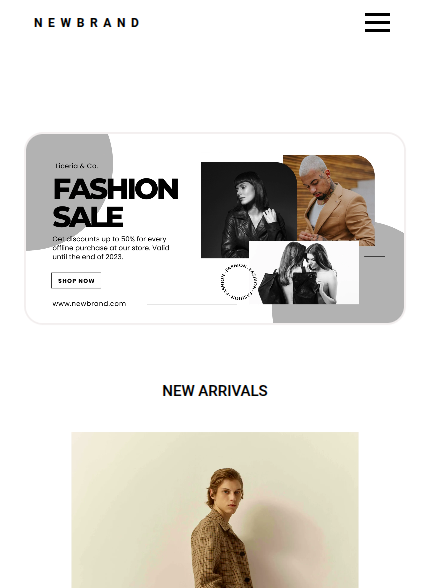Open the hamburger menu

click(377, 22)
